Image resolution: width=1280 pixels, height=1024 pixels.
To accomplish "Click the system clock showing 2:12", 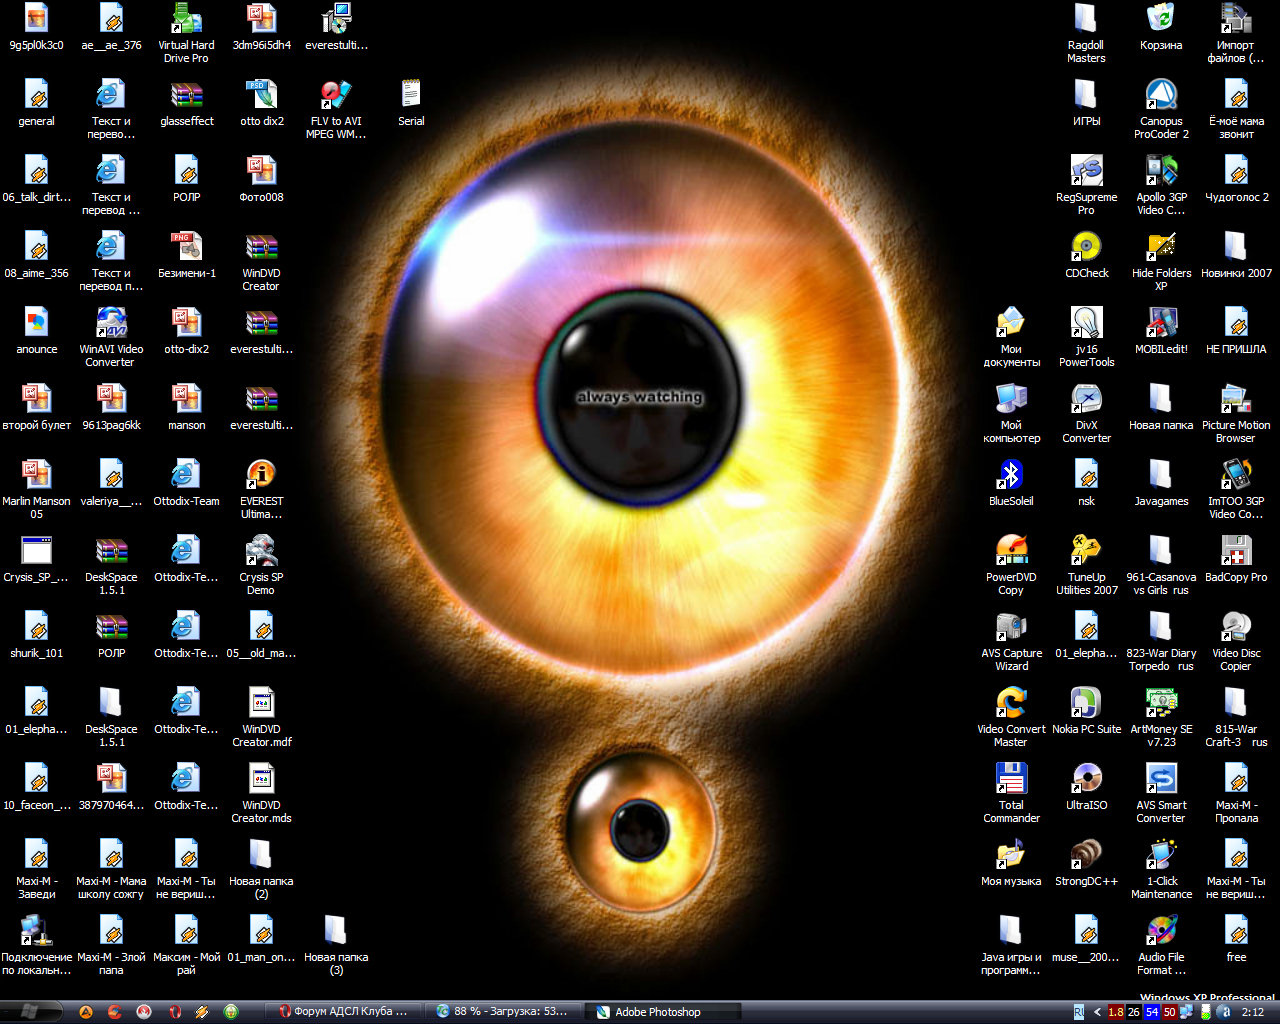I will pos(1252,1012).
